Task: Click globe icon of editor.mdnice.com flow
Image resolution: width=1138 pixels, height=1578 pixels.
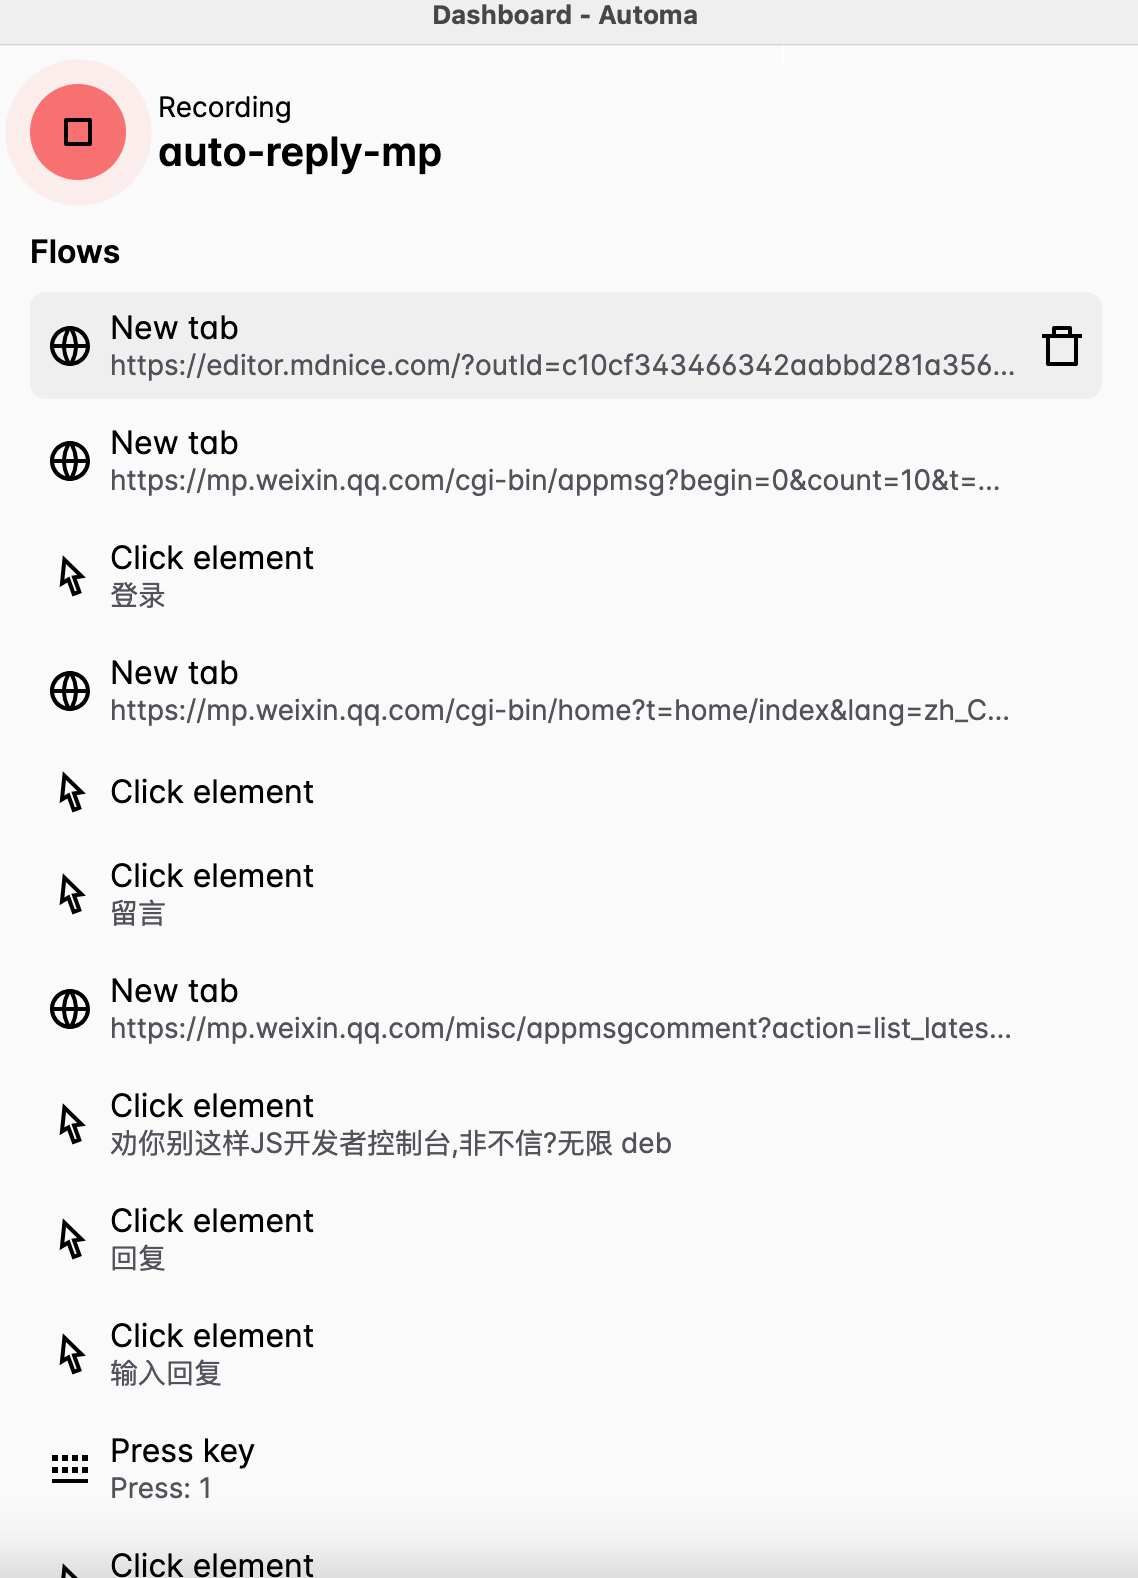Action: pos(70,346)
